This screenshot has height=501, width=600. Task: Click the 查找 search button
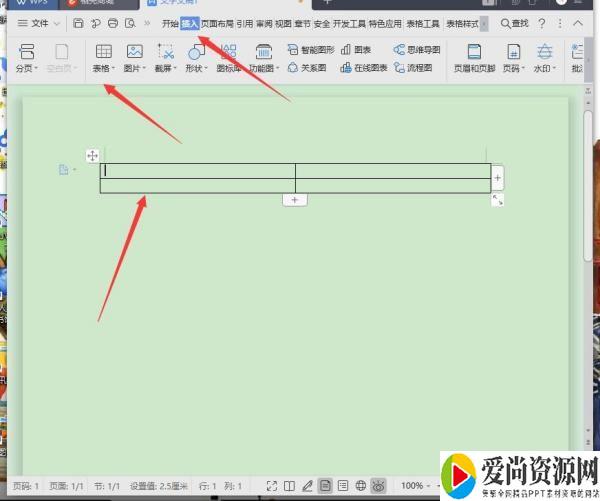(515, 23)
